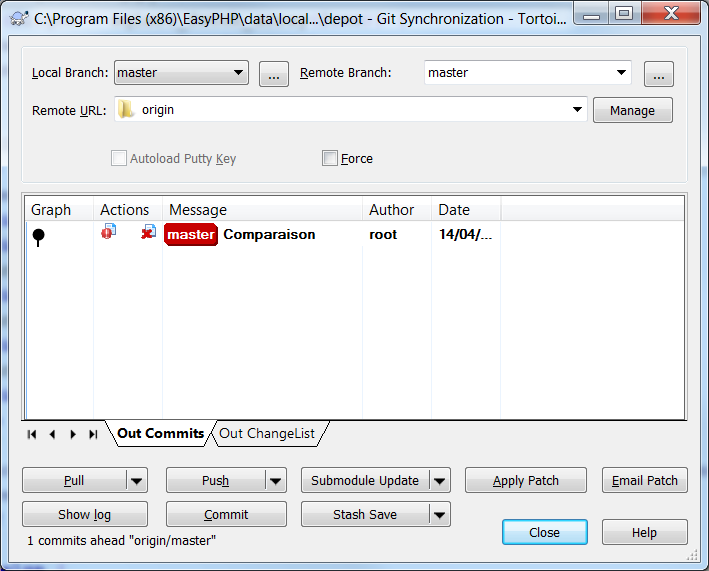Jump to first tab using navigation arrow

(32, 434)
